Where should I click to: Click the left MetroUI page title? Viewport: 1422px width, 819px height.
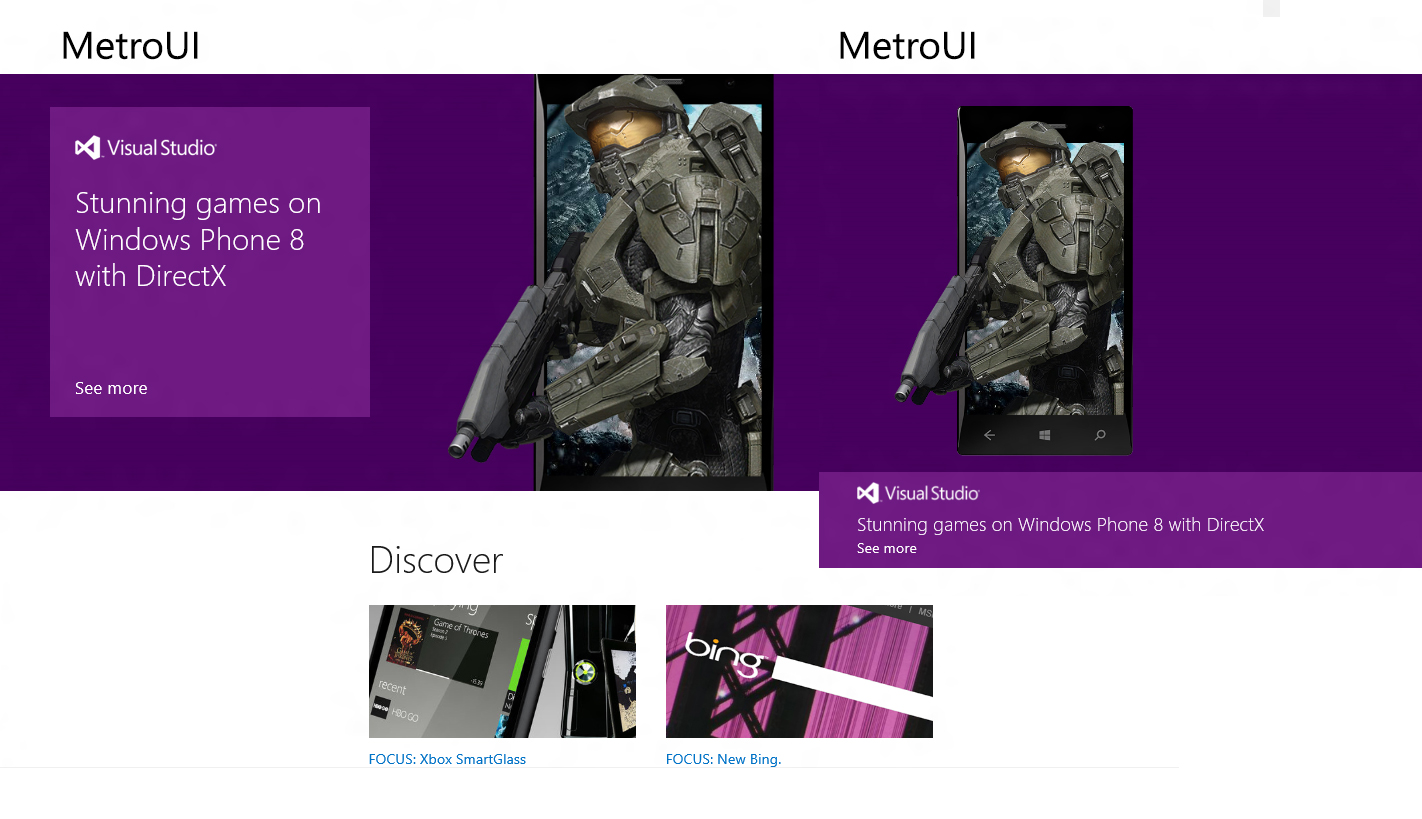131,46
